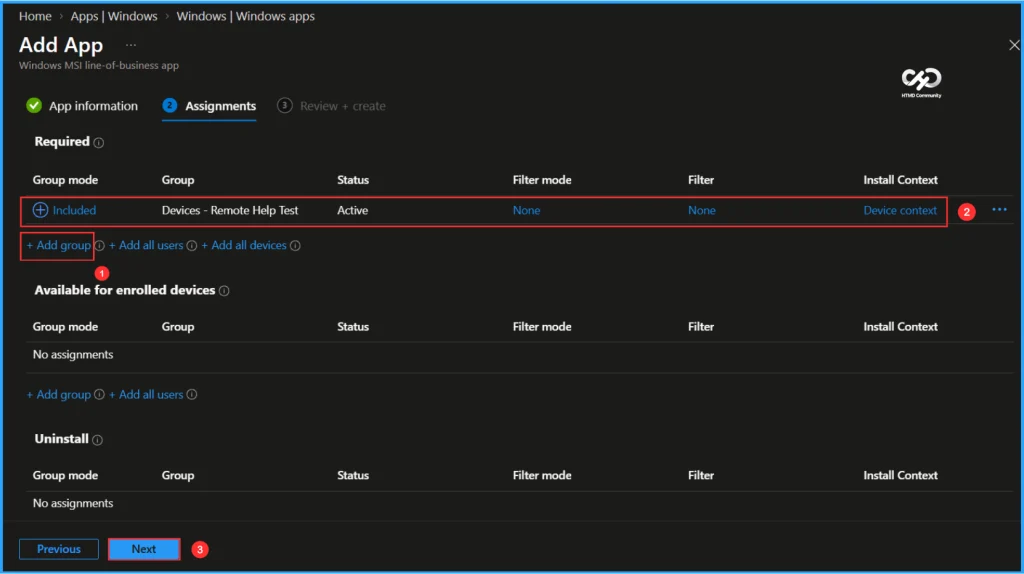Open Windows | Windows apps breadcrumb
This screenshot has height=574, width=1024.
[x=246, y=16]
